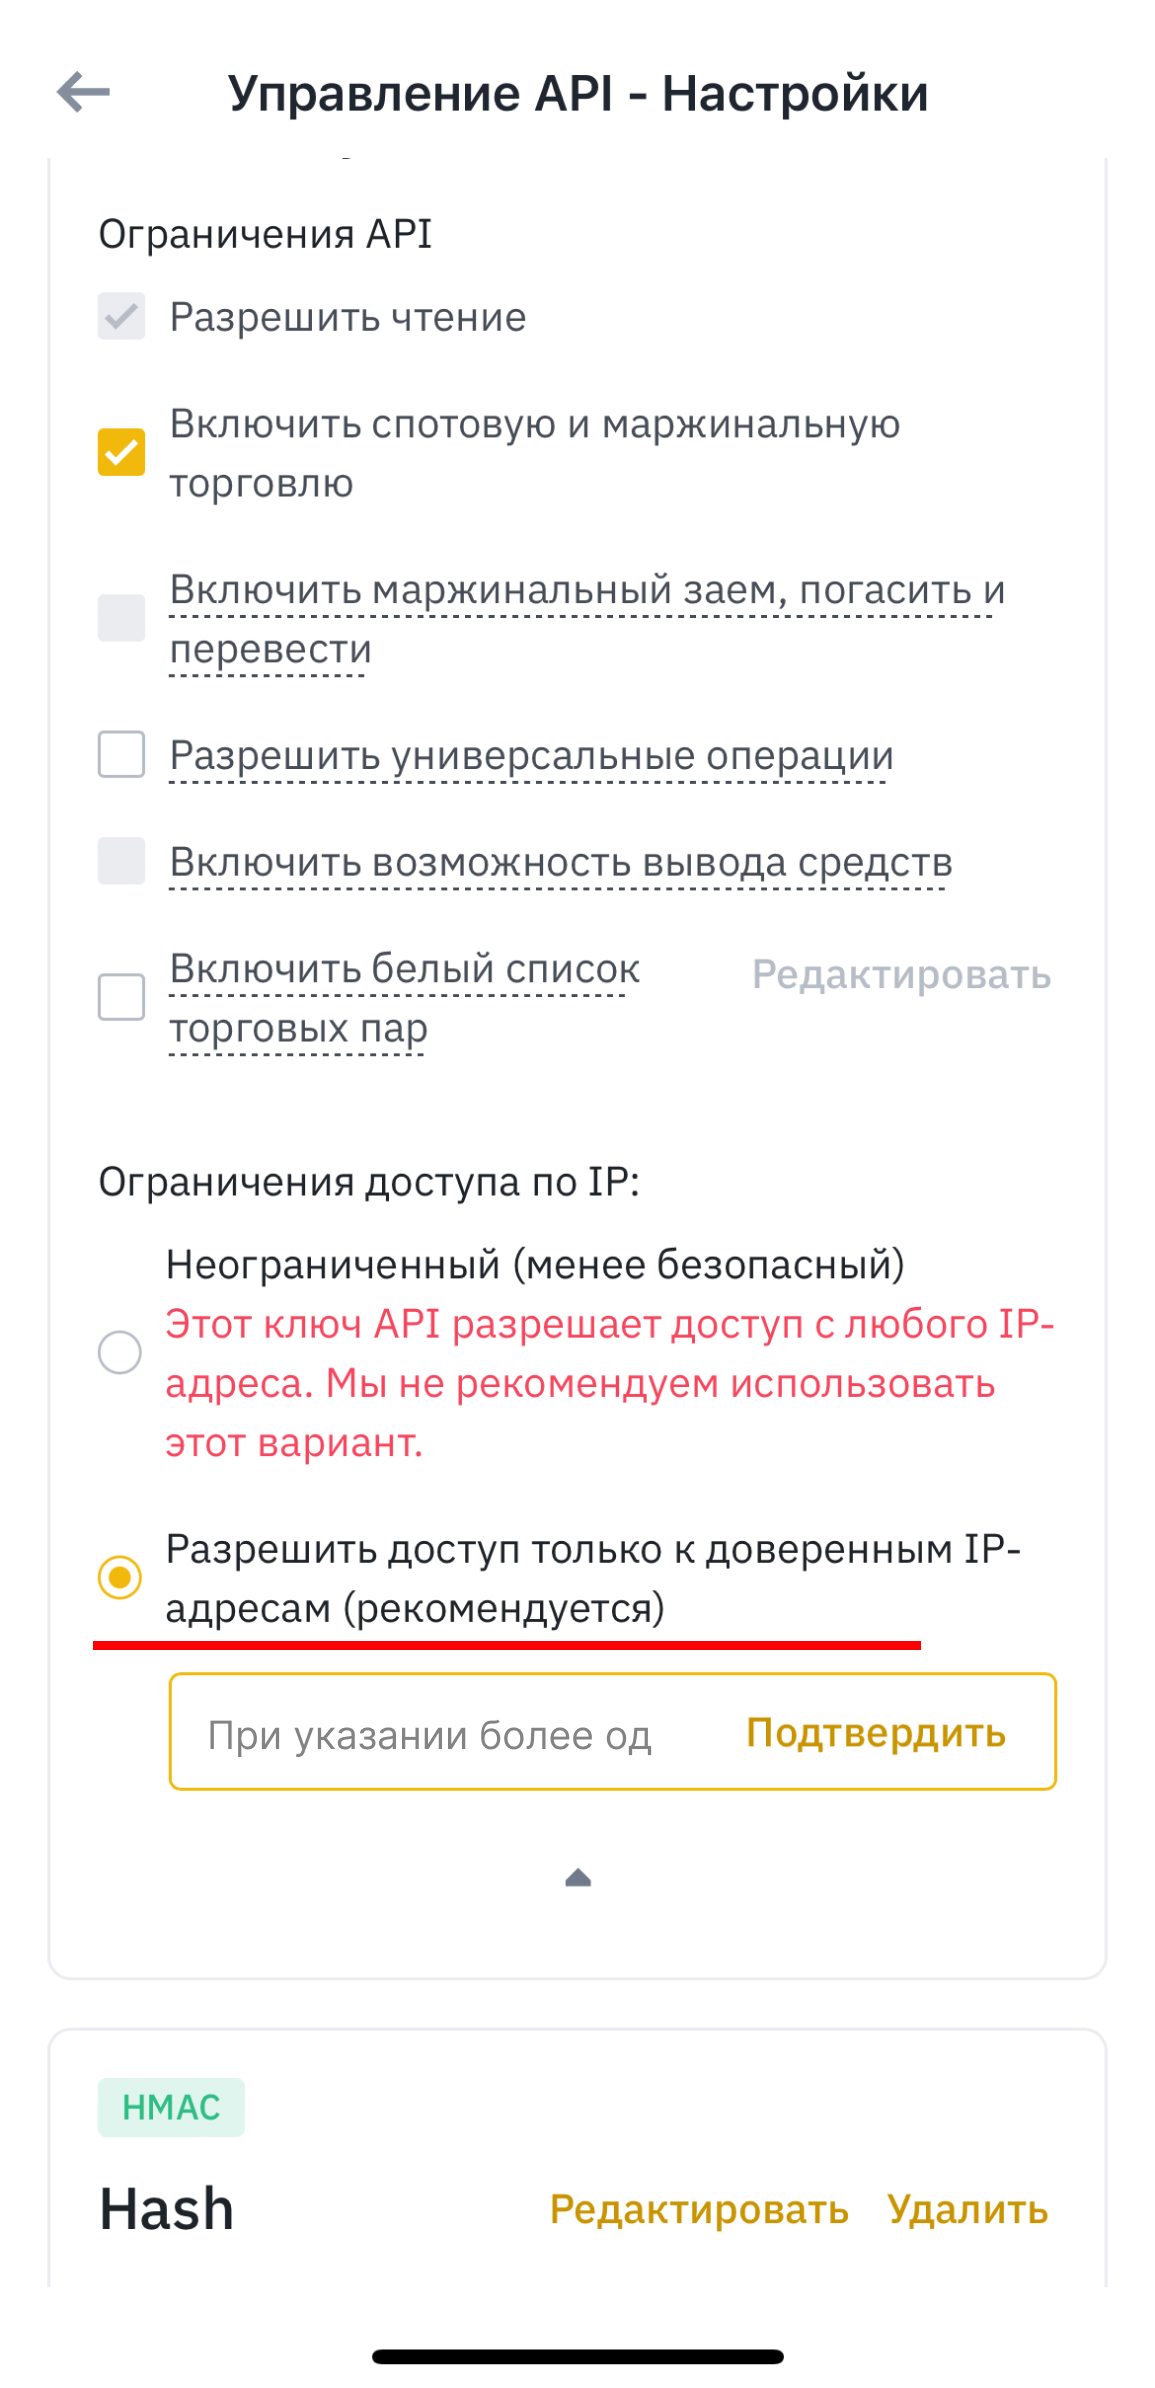Check the withdrawals enable checkbox

coord(121,861)
